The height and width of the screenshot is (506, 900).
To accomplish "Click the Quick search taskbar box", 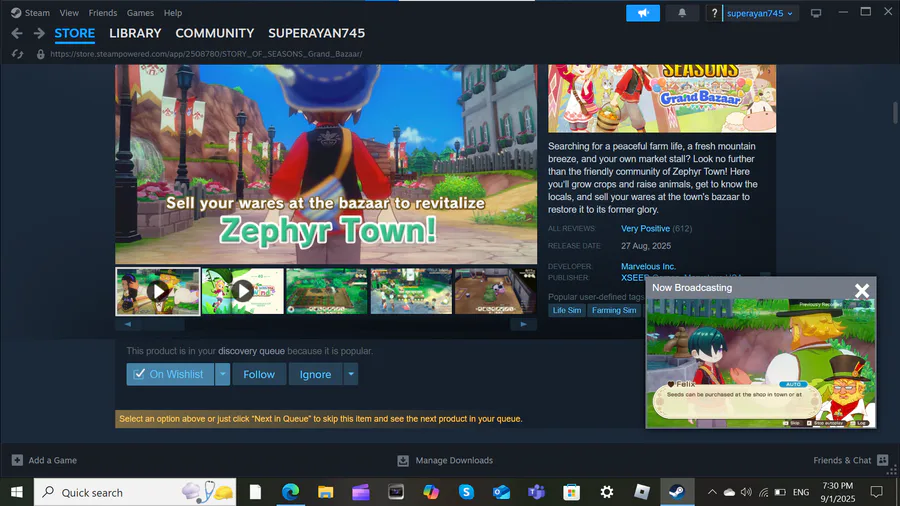I will coord(135,492).
